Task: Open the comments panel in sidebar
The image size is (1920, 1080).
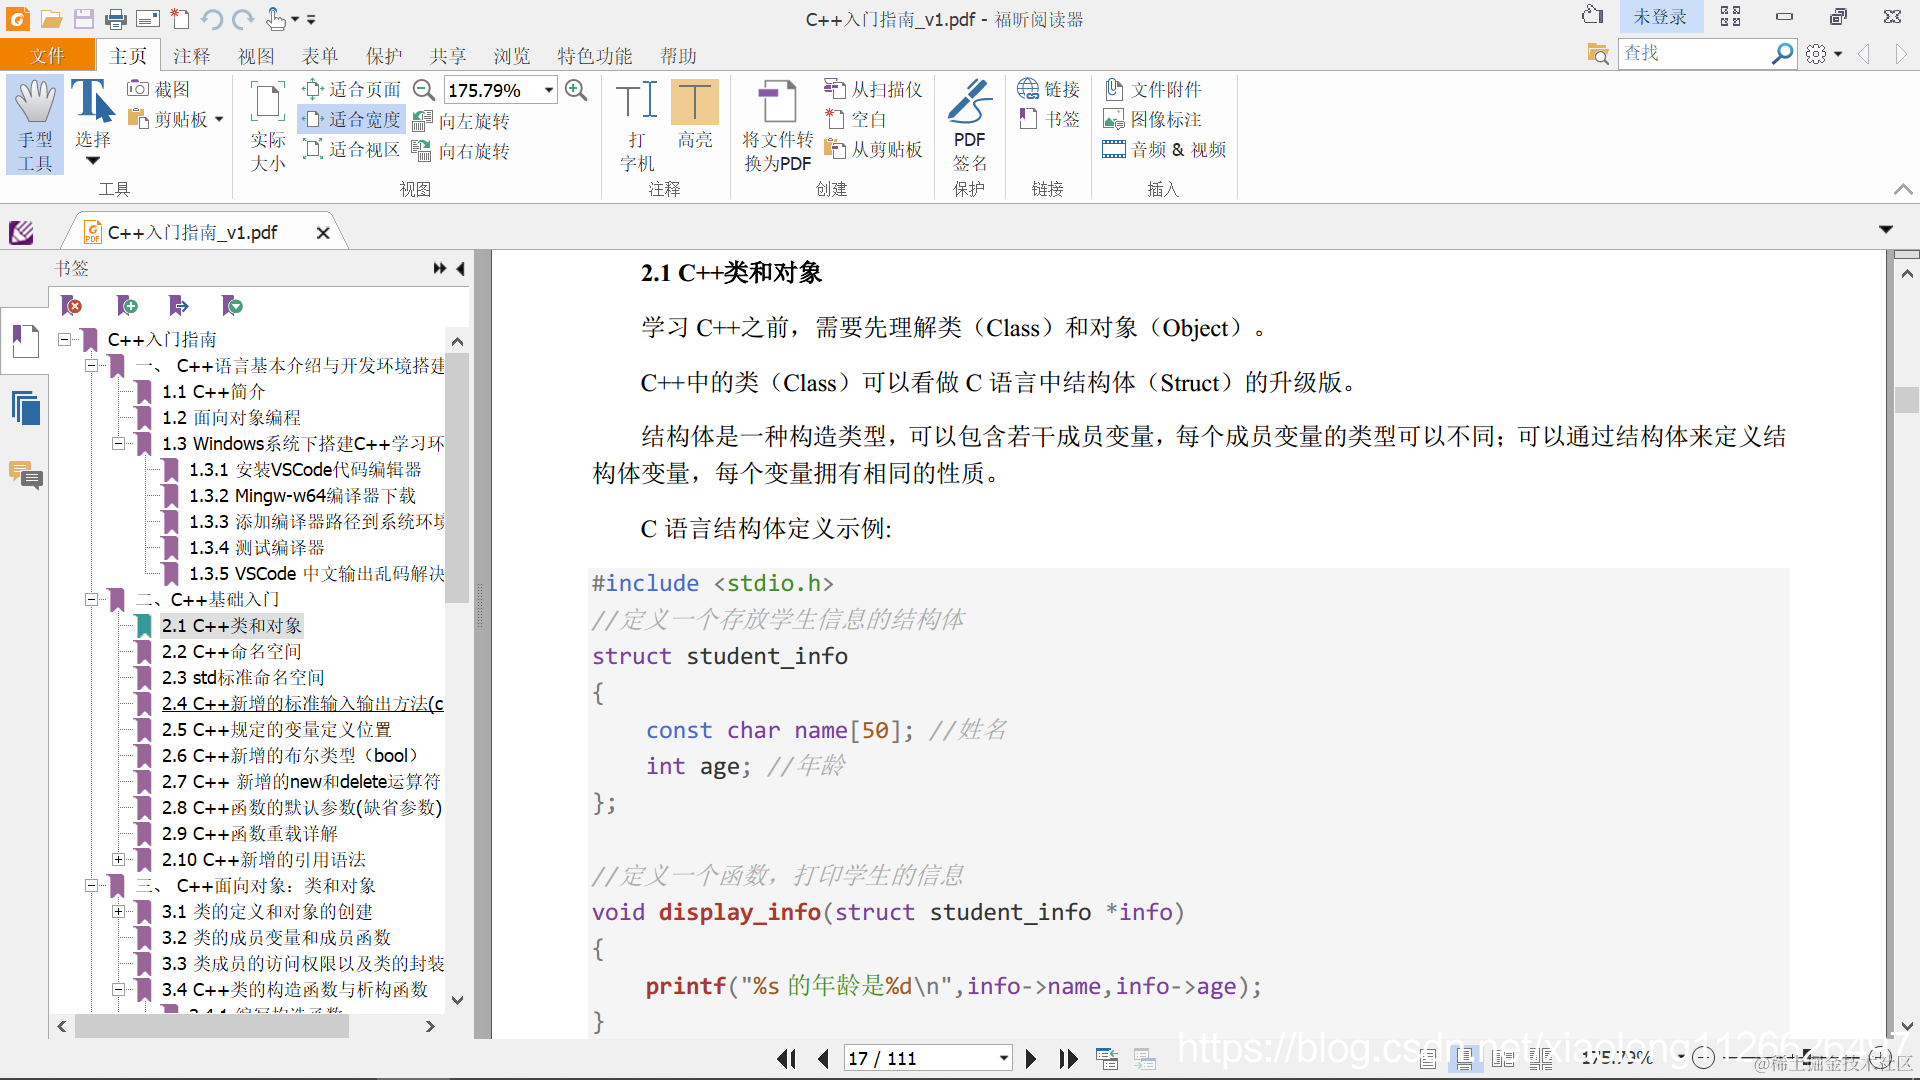Action: click(x=25, y=474)
